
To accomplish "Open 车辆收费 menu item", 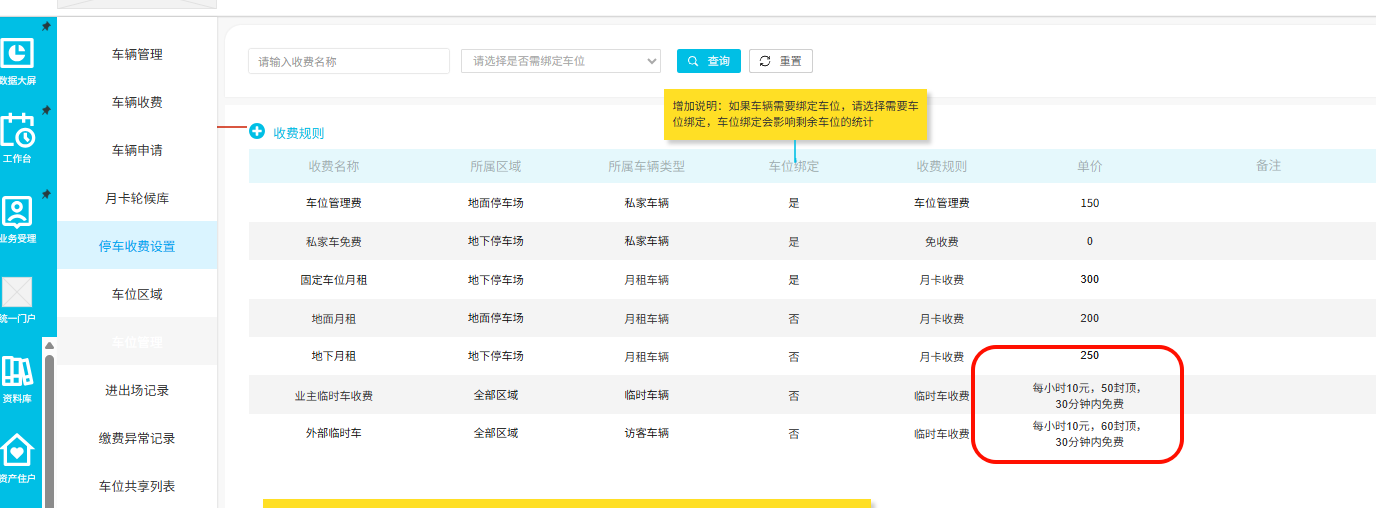I will 137,102.
